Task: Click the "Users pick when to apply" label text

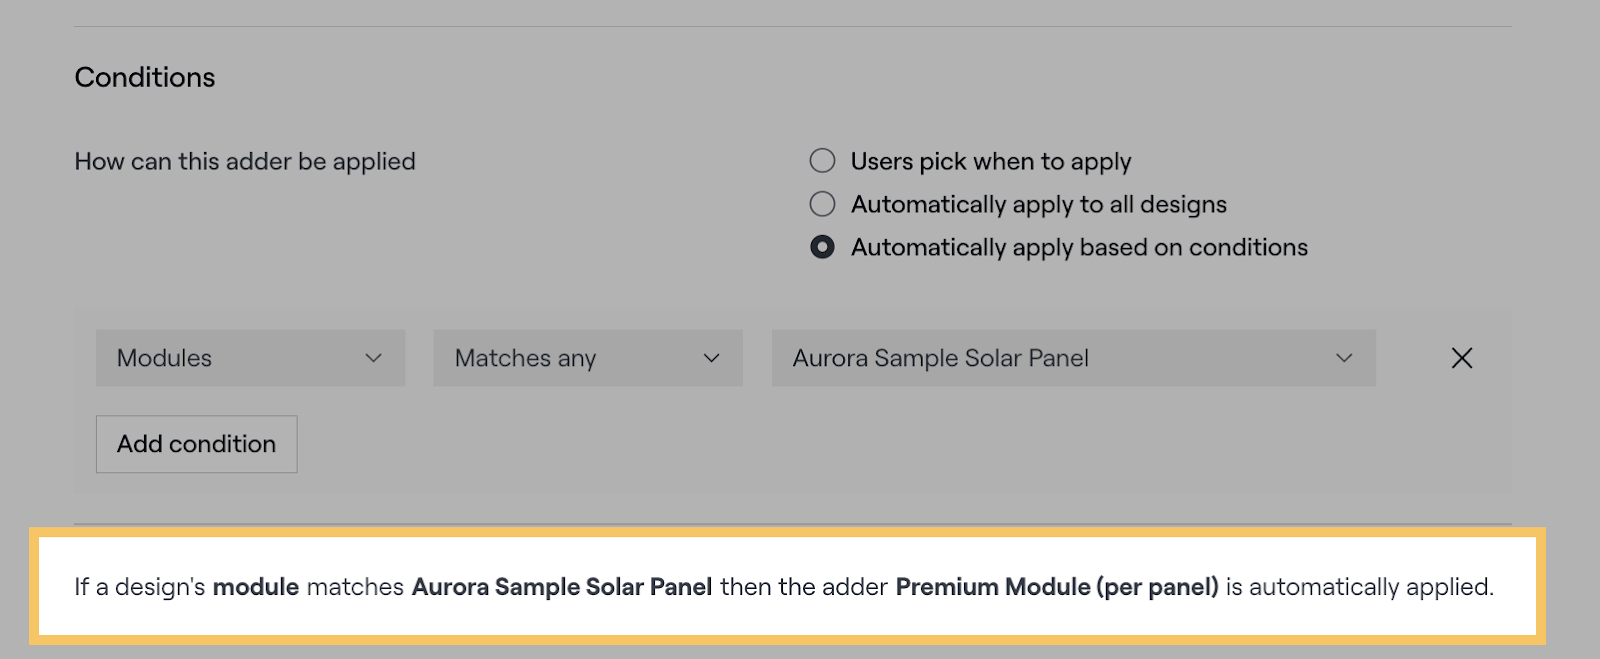Action: pos(991,161)
